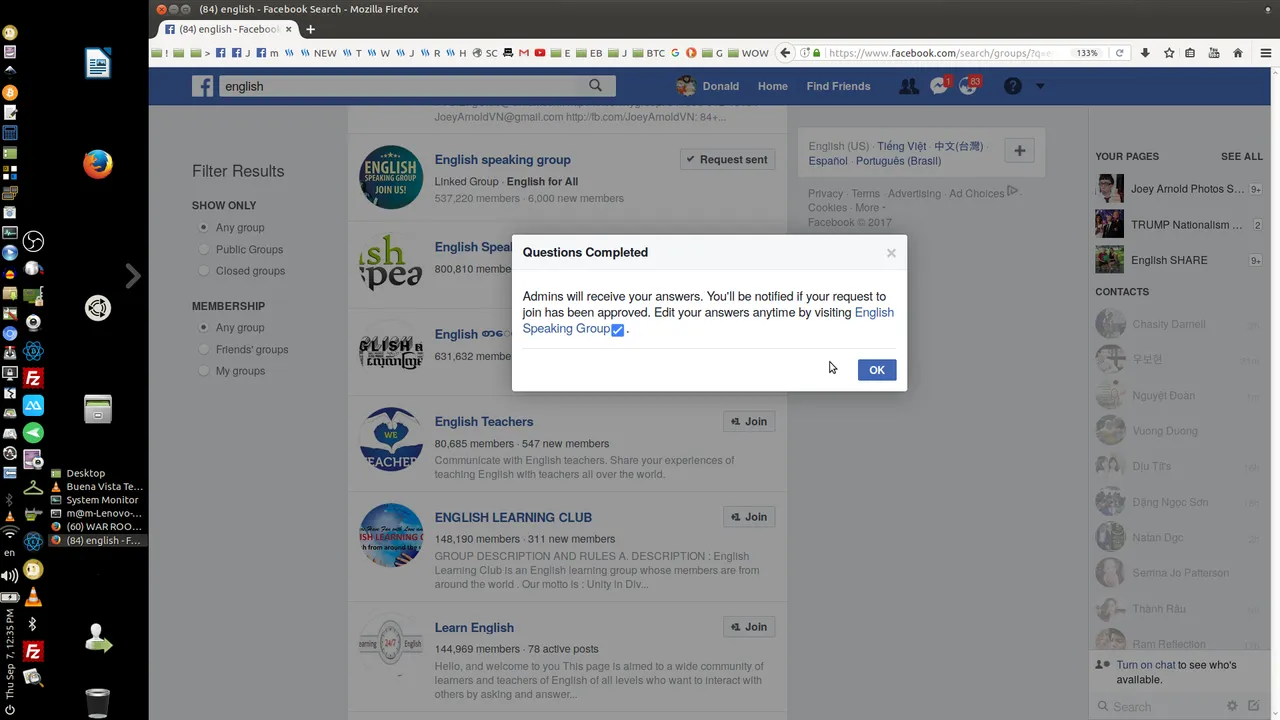Open Find Friends in Facebook header
The height and width of the screenshot is (720, 1280).
838,86
